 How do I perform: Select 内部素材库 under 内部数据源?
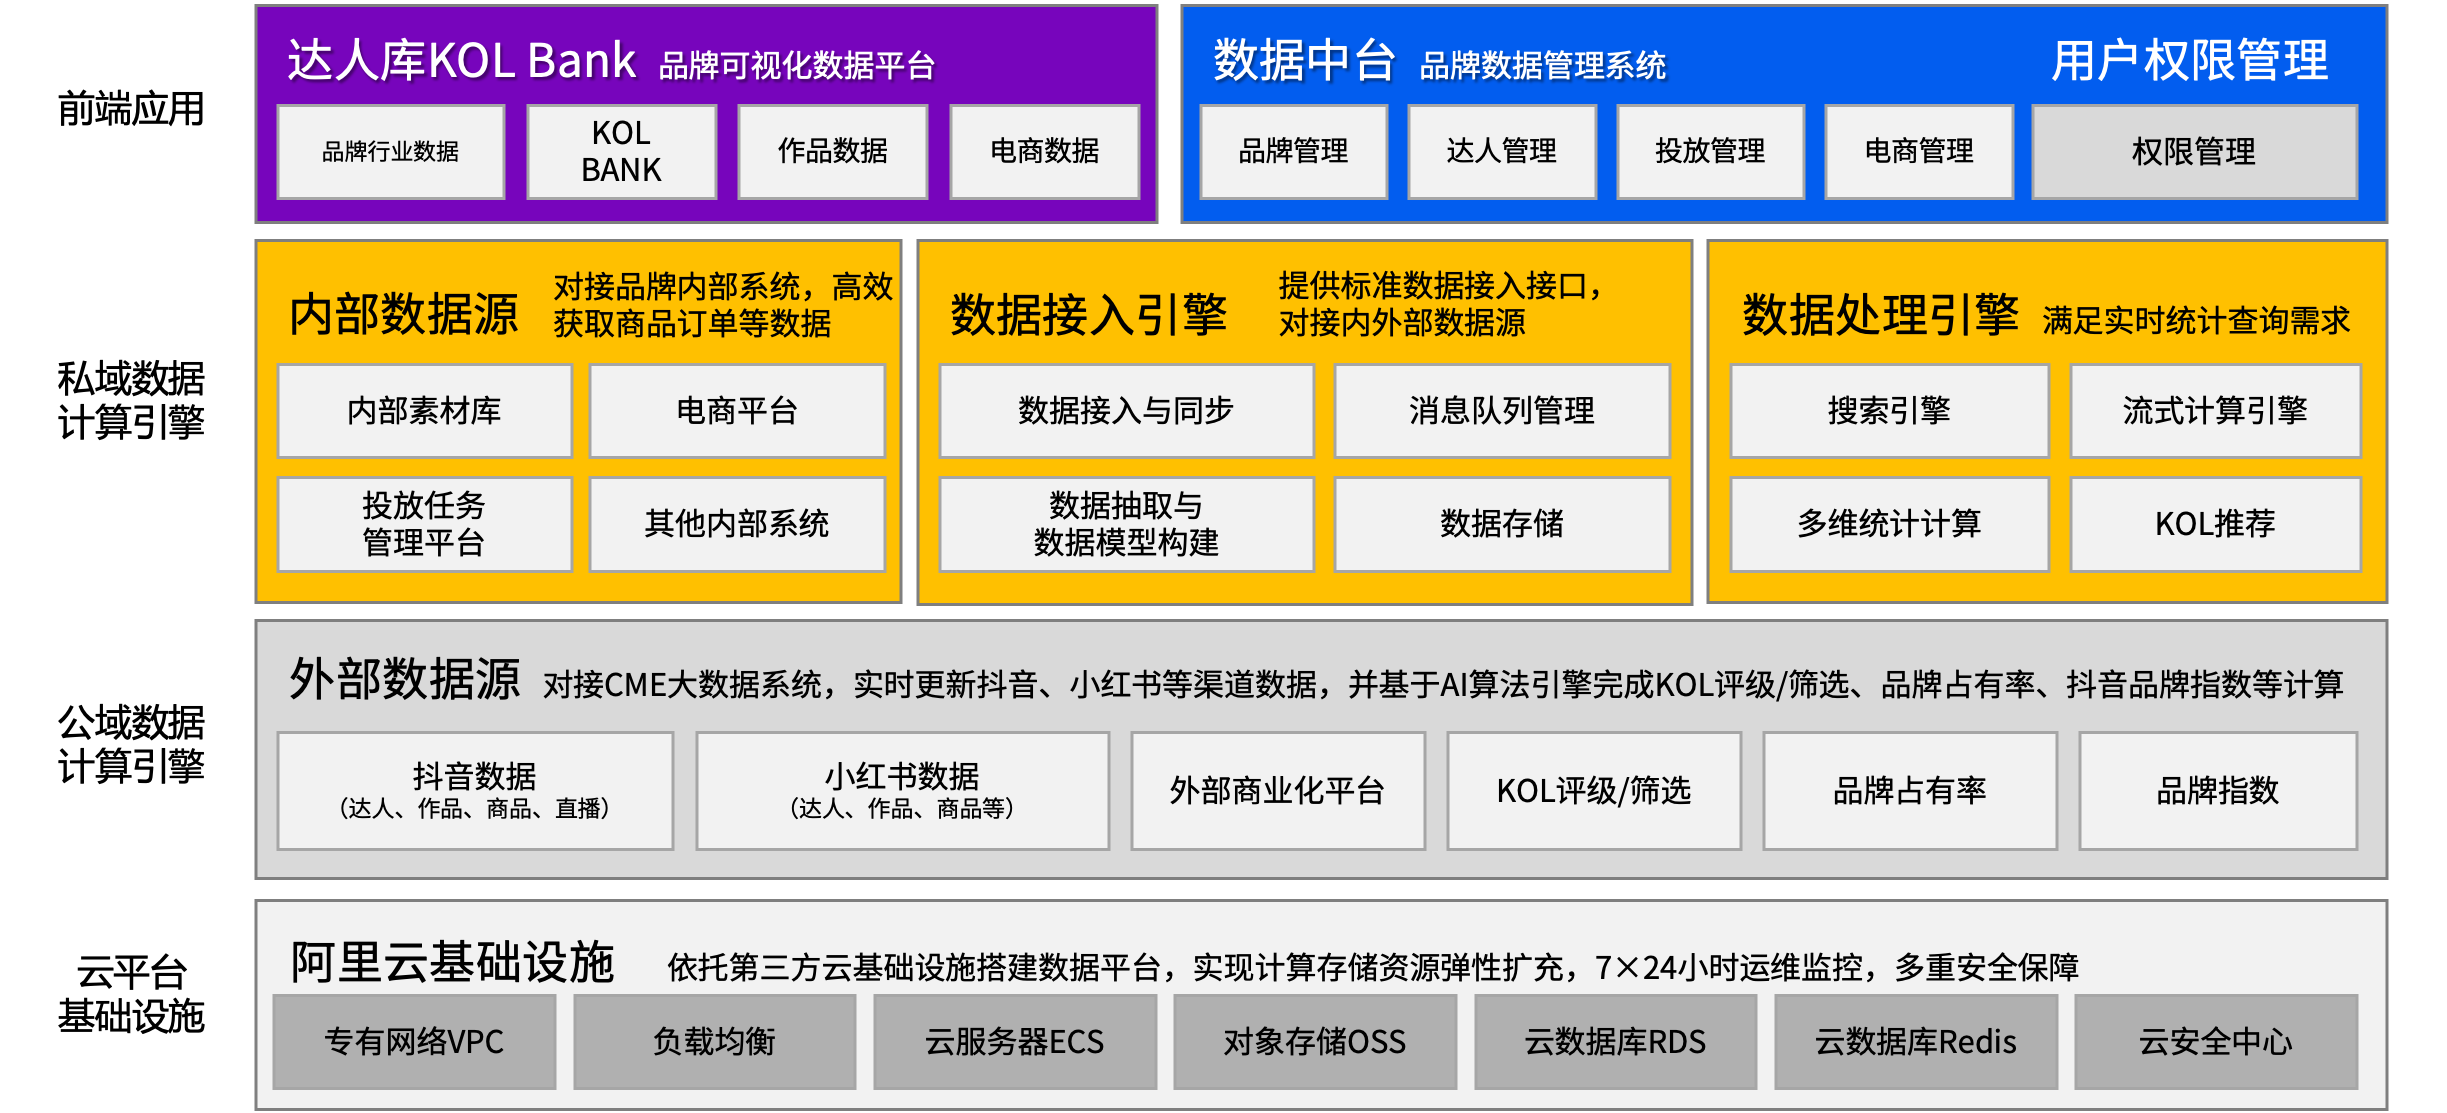pyautogui.click(x=424, y=411)
